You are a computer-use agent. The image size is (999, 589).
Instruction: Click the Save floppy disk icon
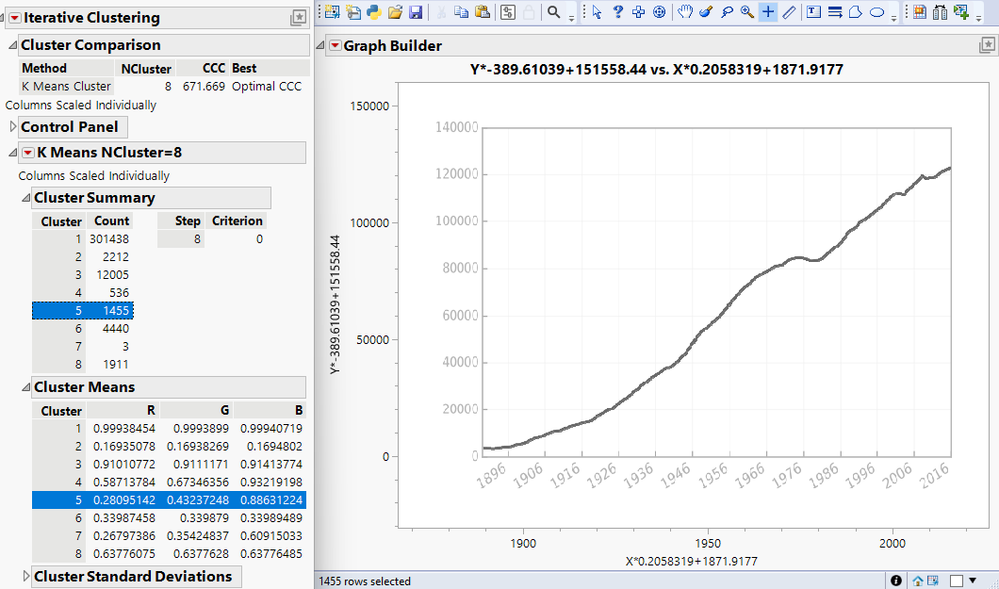415,11
